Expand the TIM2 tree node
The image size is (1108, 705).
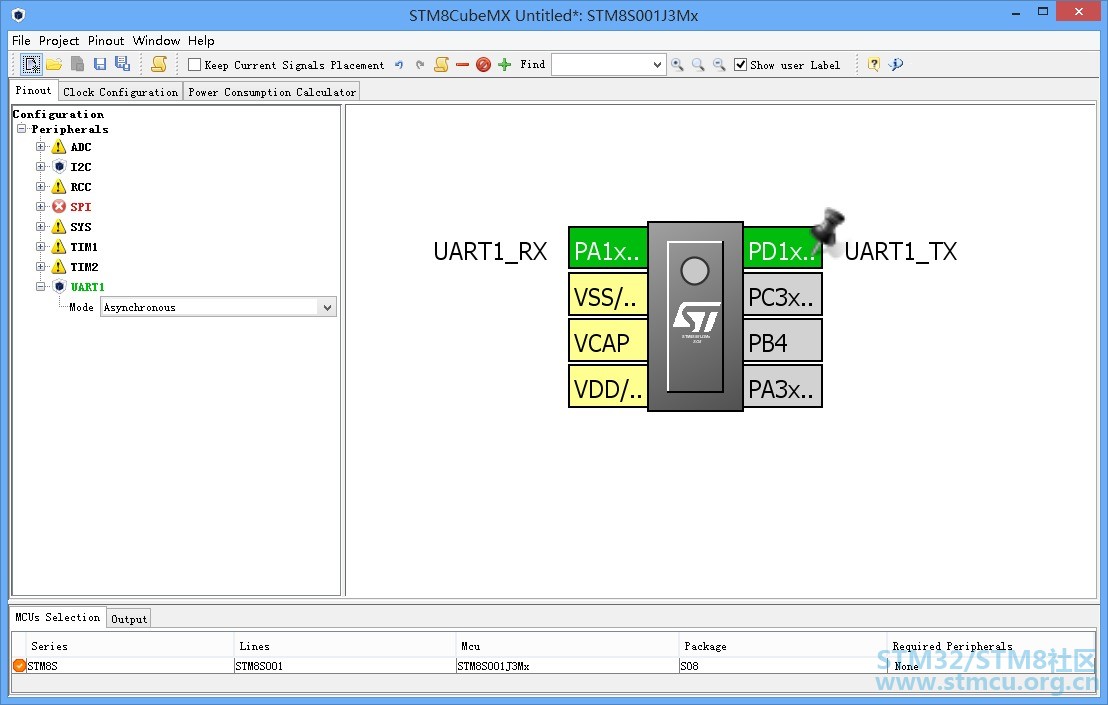pyautogui.click(x=40, y=267)
